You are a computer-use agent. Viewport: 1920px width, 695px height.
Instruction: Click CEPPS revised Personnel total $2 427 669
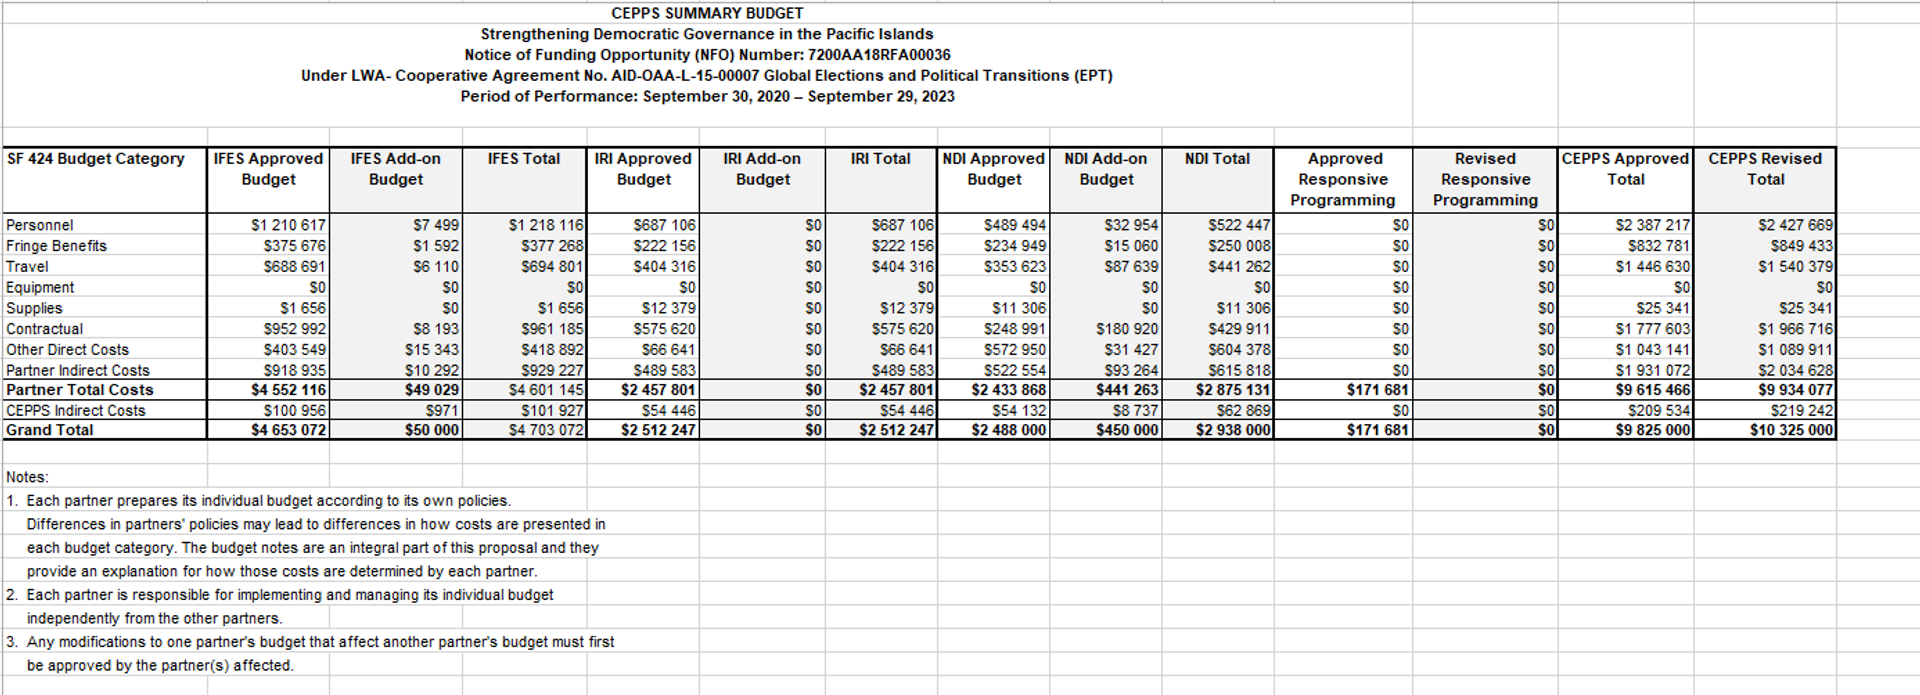1796,225
